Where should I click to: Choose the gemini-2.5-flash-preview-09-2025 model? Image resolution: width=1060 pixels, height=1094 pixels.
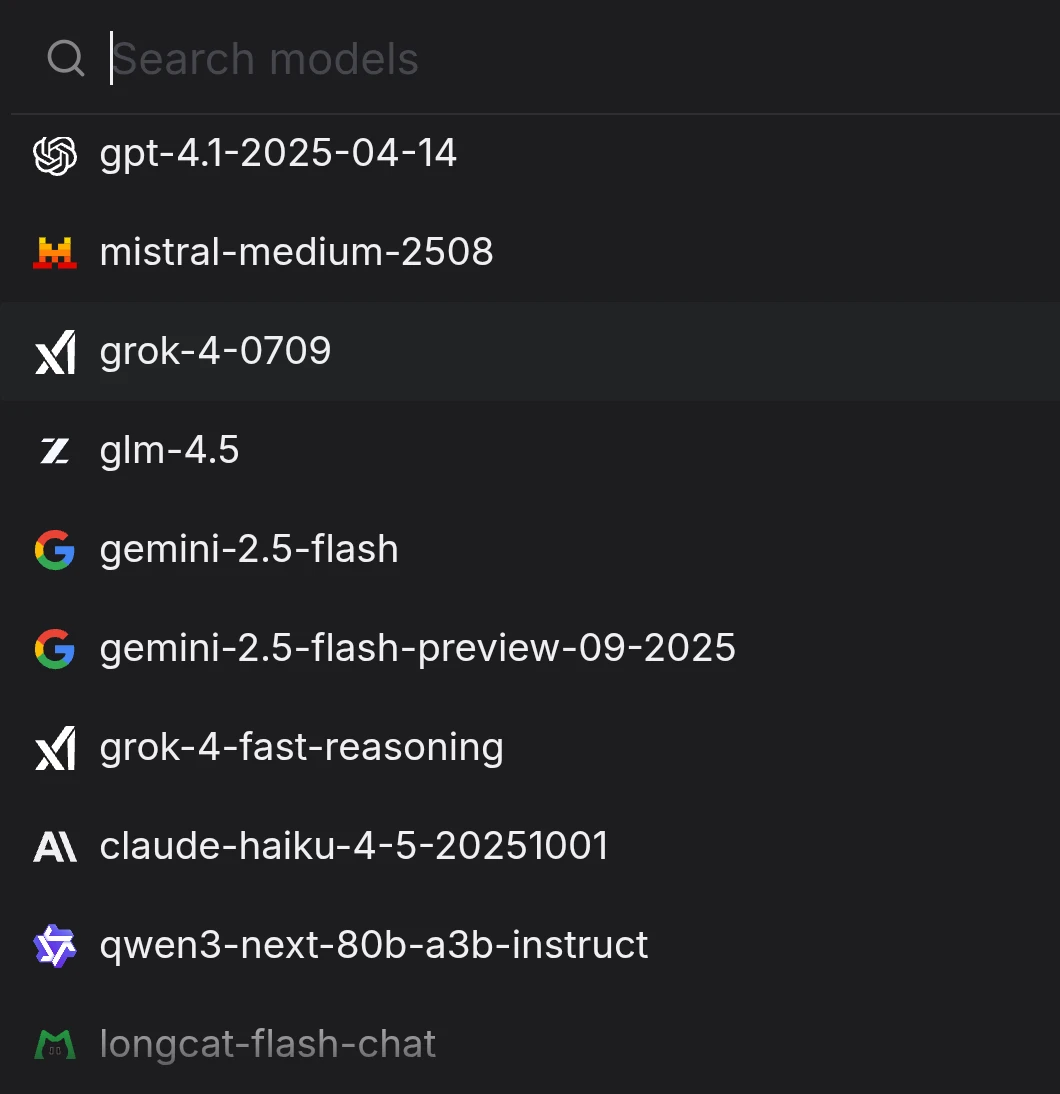418,648
